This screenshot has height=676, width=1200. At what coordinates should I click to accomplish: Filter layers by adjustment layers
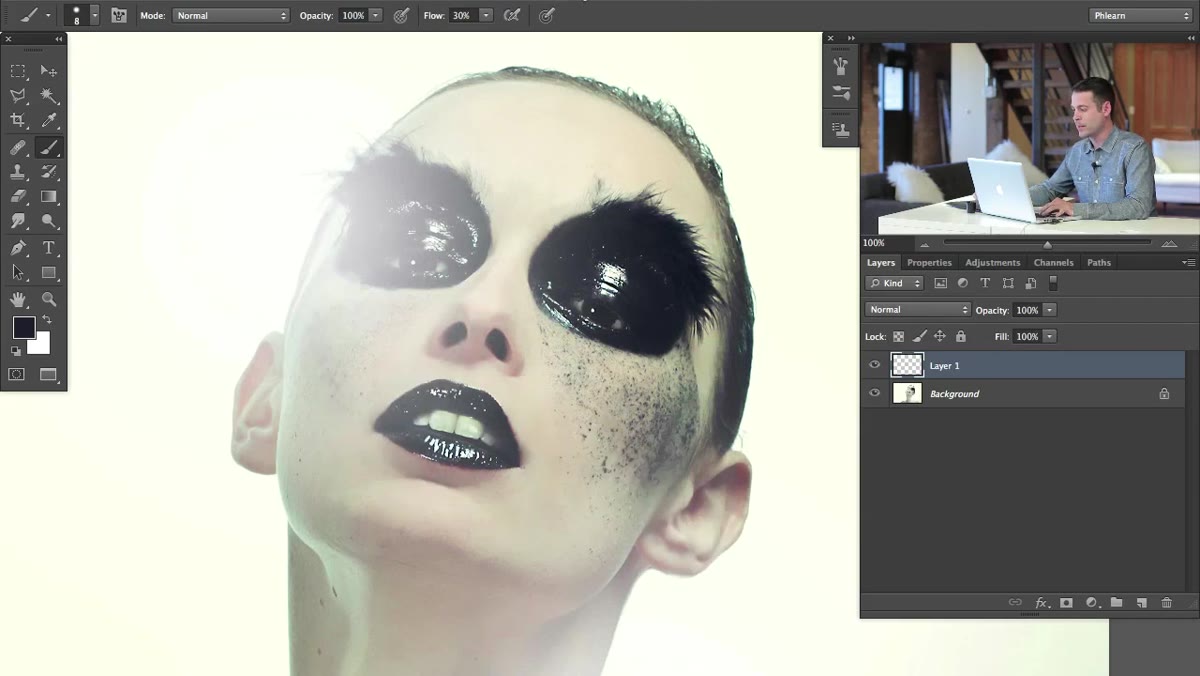pyautogui.click(x=962, y=283)
